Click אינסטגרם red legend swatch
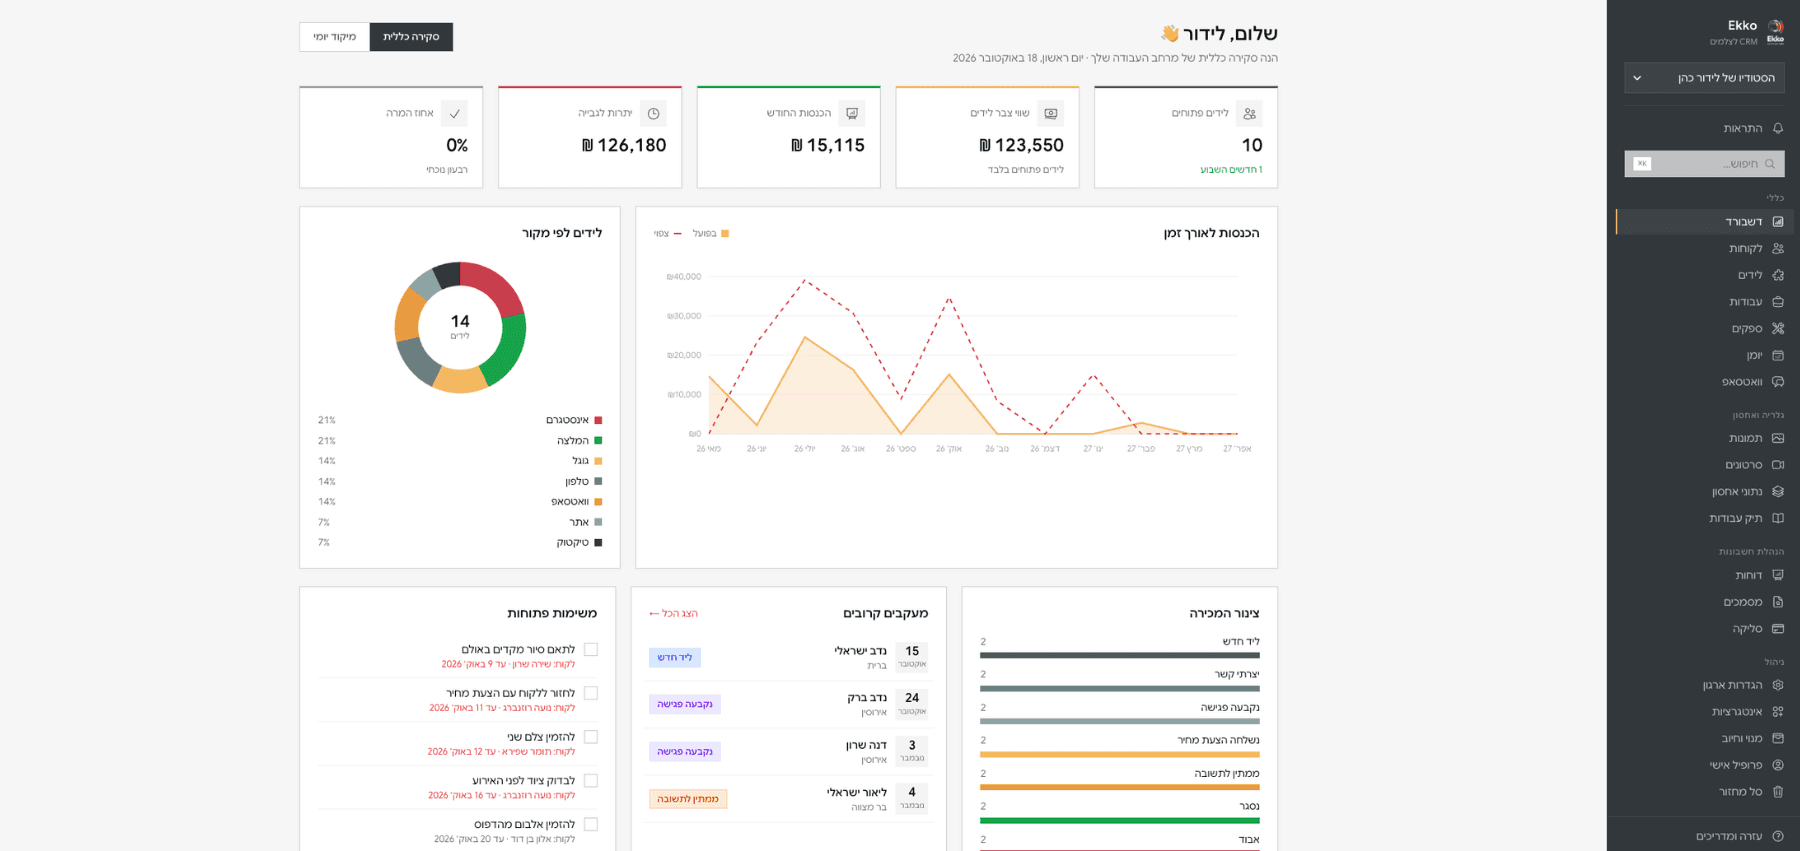This screenshot has width=1800, height=851. pyautogui.click(x=598, y=420)
